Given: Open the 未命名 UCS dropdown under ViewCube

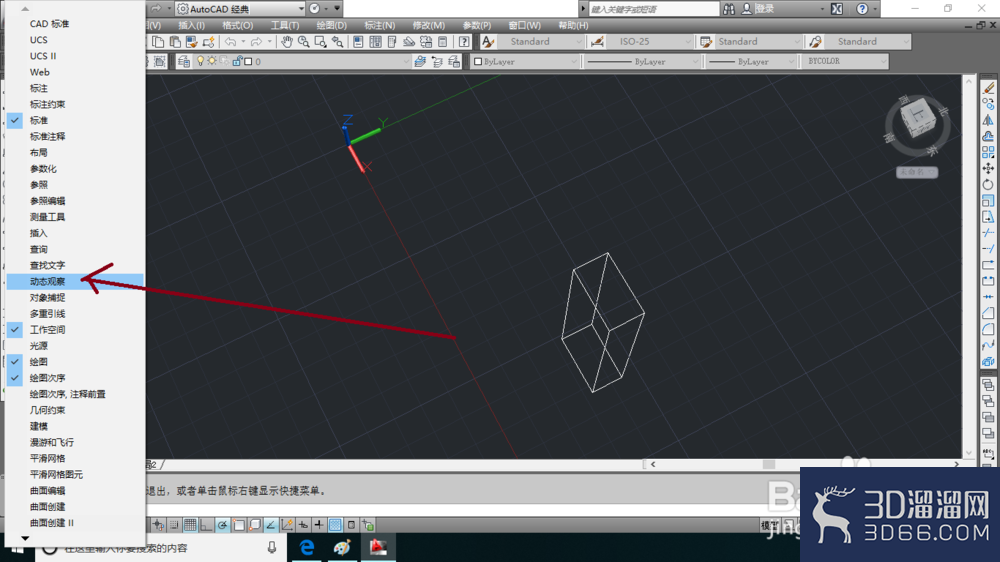Looking at the screenshot, I should tap(917, 172).
